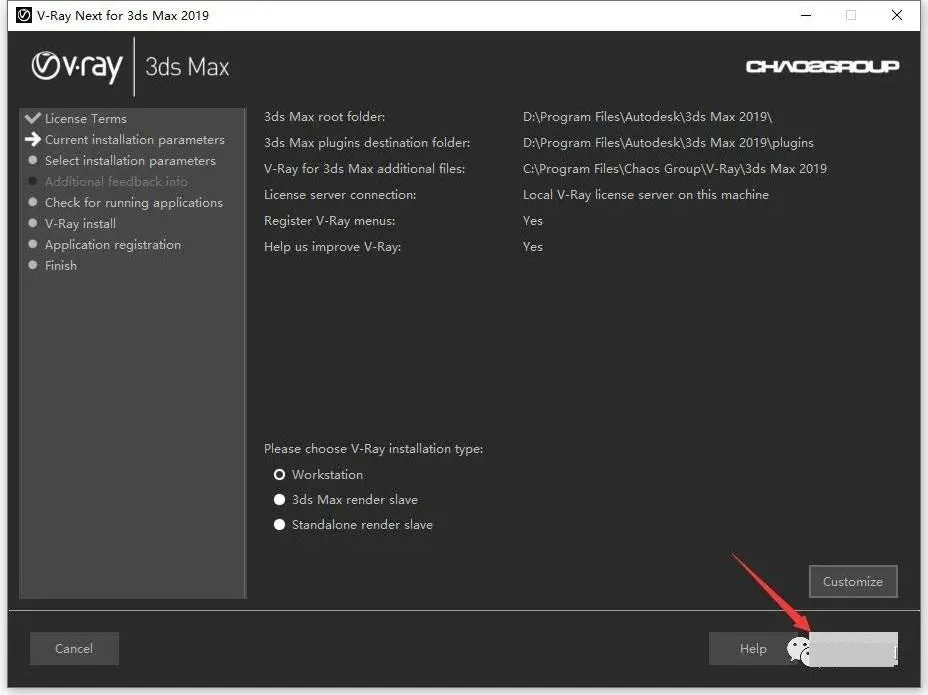Select Check for running applications step
Image resolution: width=928 pixels, height=695 pixels.
pyautogui.click(x=134, y=202)
